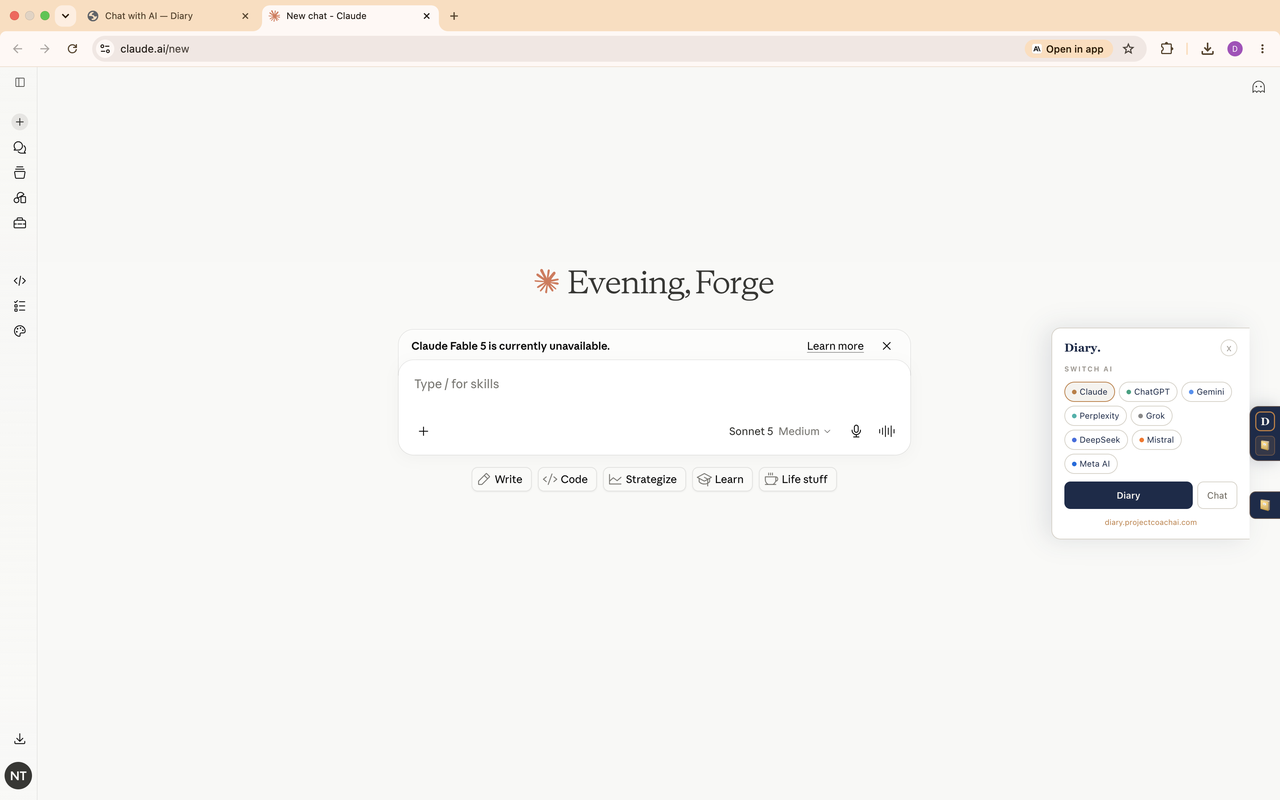The width and height of the screenshot is (1280, 800).
Task: Open the browser extensions puzzle icon
Action: point(1166,48)
